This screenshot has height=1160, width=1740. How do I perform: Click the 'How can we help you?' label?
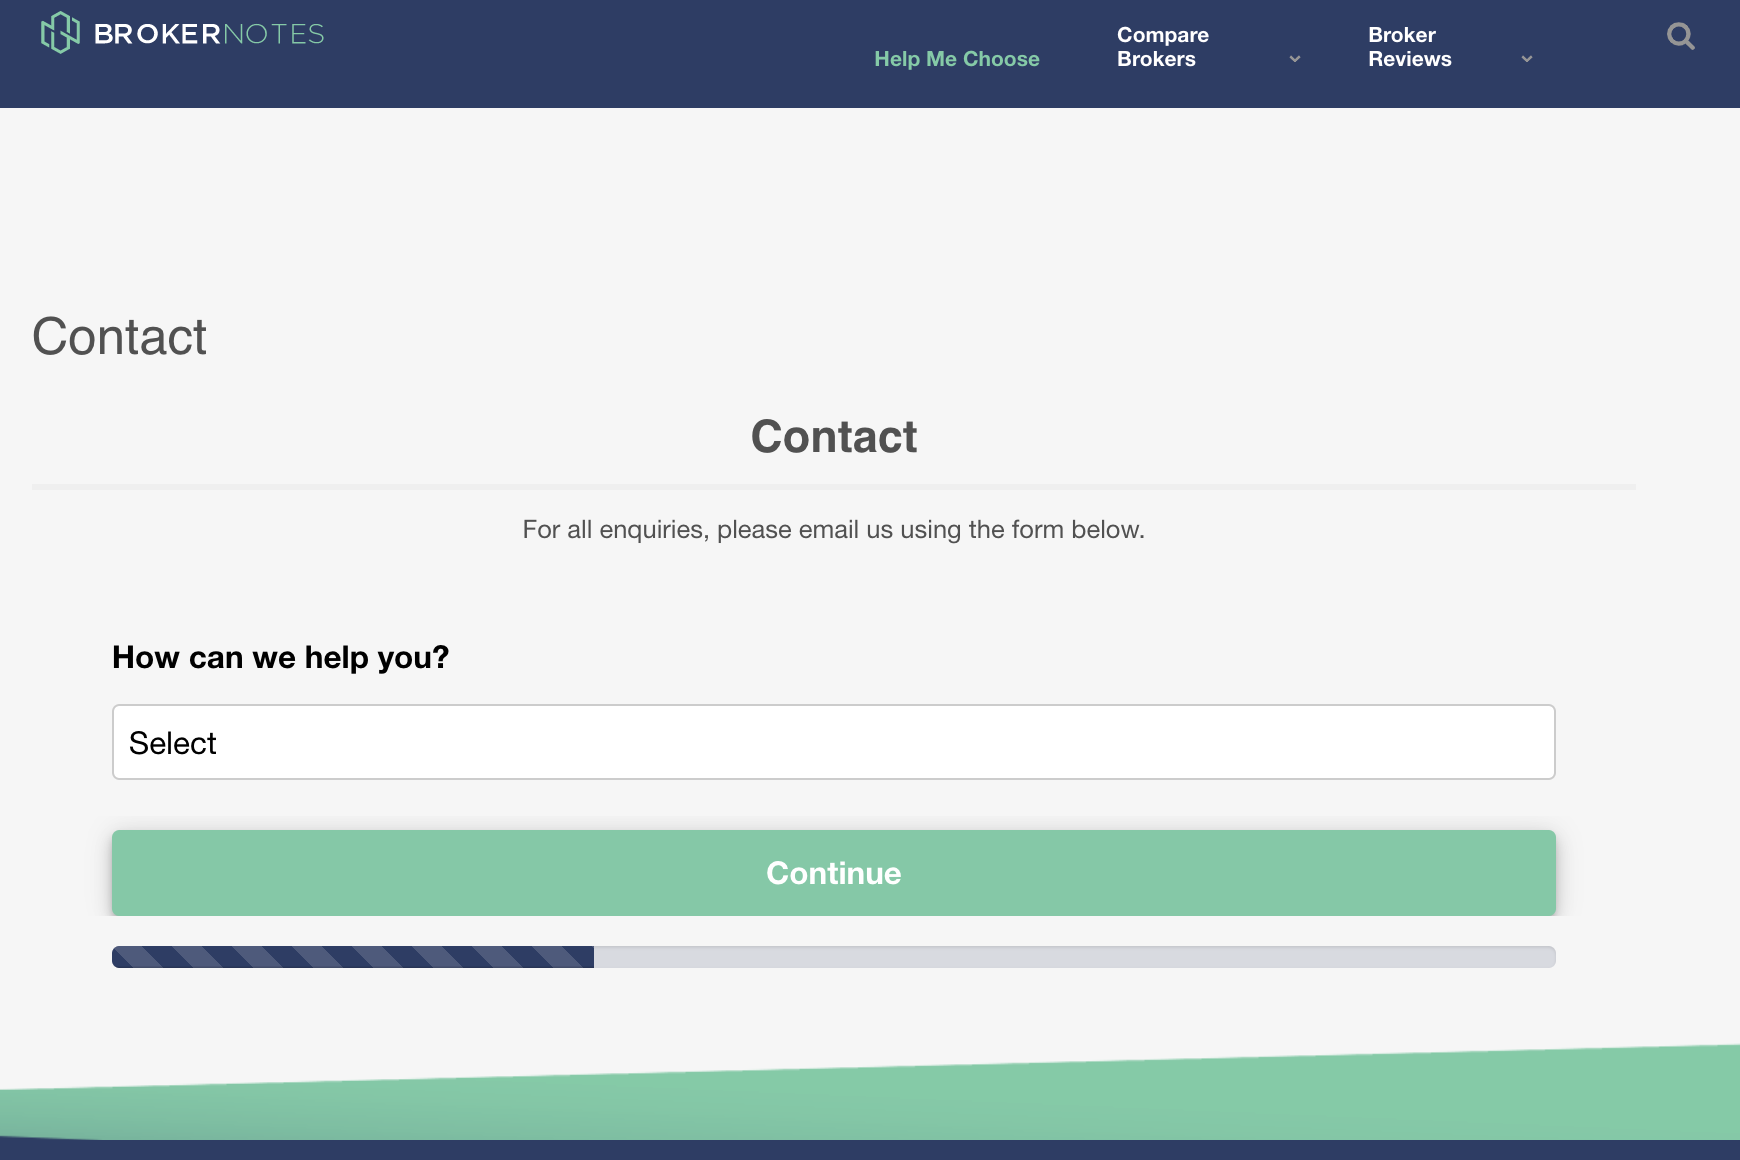pyautogui.click(x=279, y=657)
